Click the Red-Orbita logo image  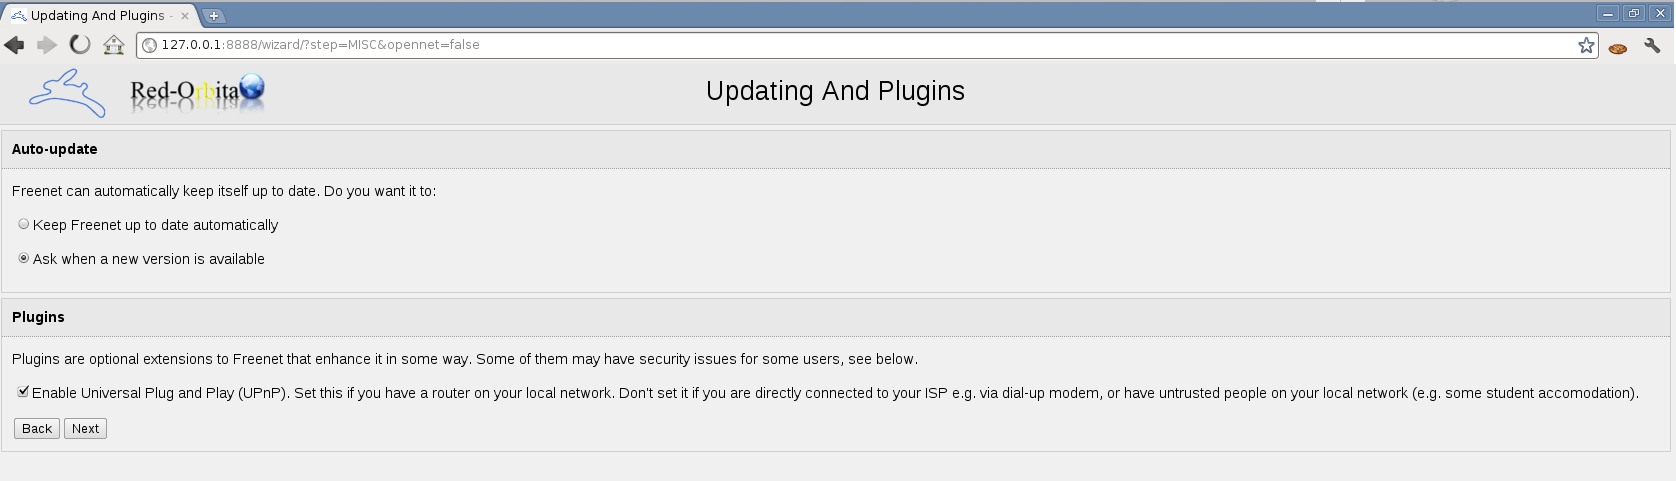(x=198, y=93)
